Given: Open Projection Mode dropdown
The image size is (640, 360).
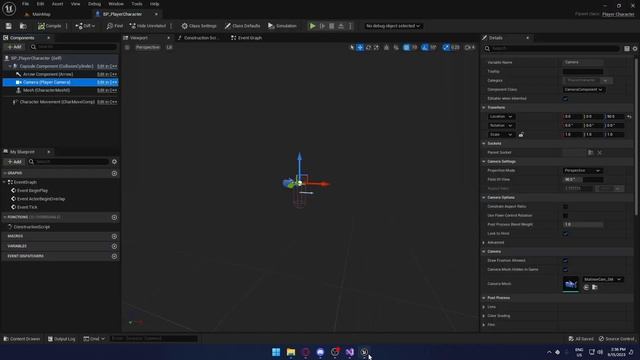Looking at the screenshot, I should 582,170.
